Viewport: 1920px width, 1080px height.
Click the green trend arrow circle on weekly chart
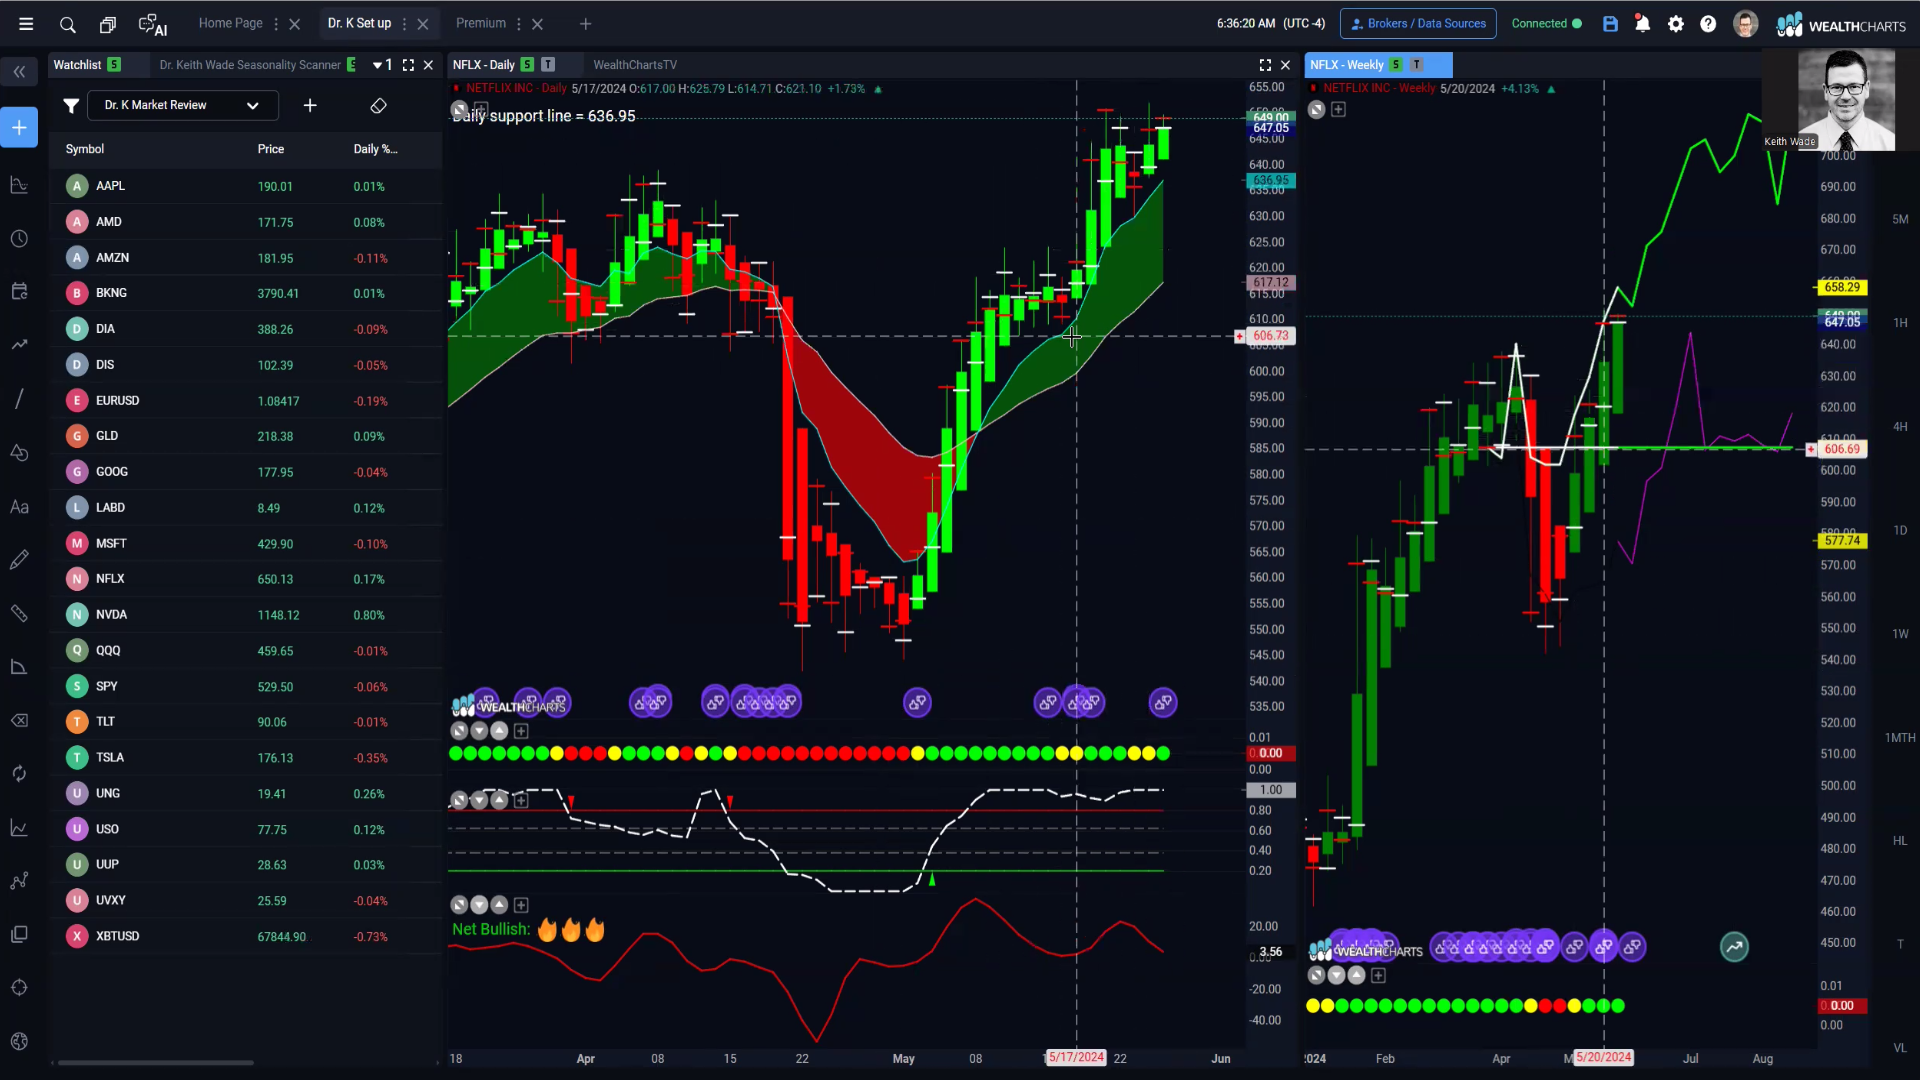[x=1734, y=947]
